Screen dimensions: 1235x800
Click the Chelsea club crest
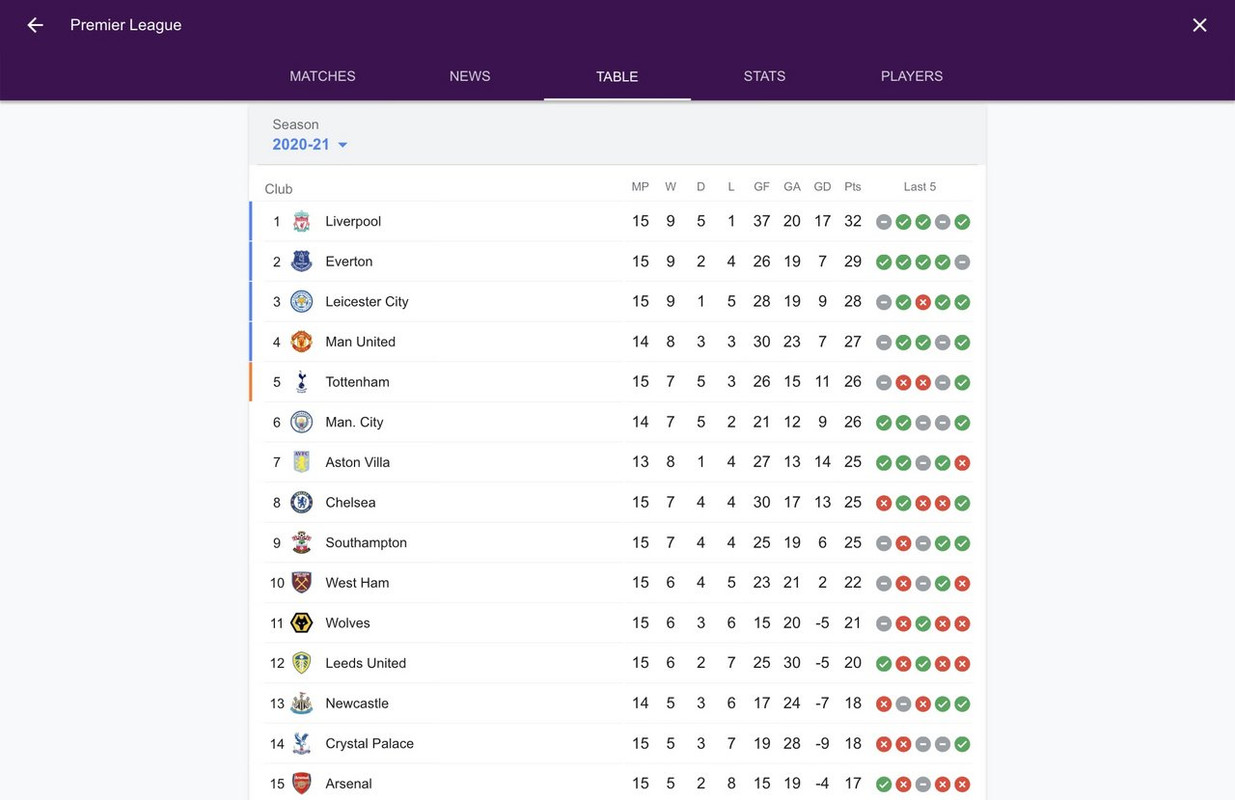[301, 502]
